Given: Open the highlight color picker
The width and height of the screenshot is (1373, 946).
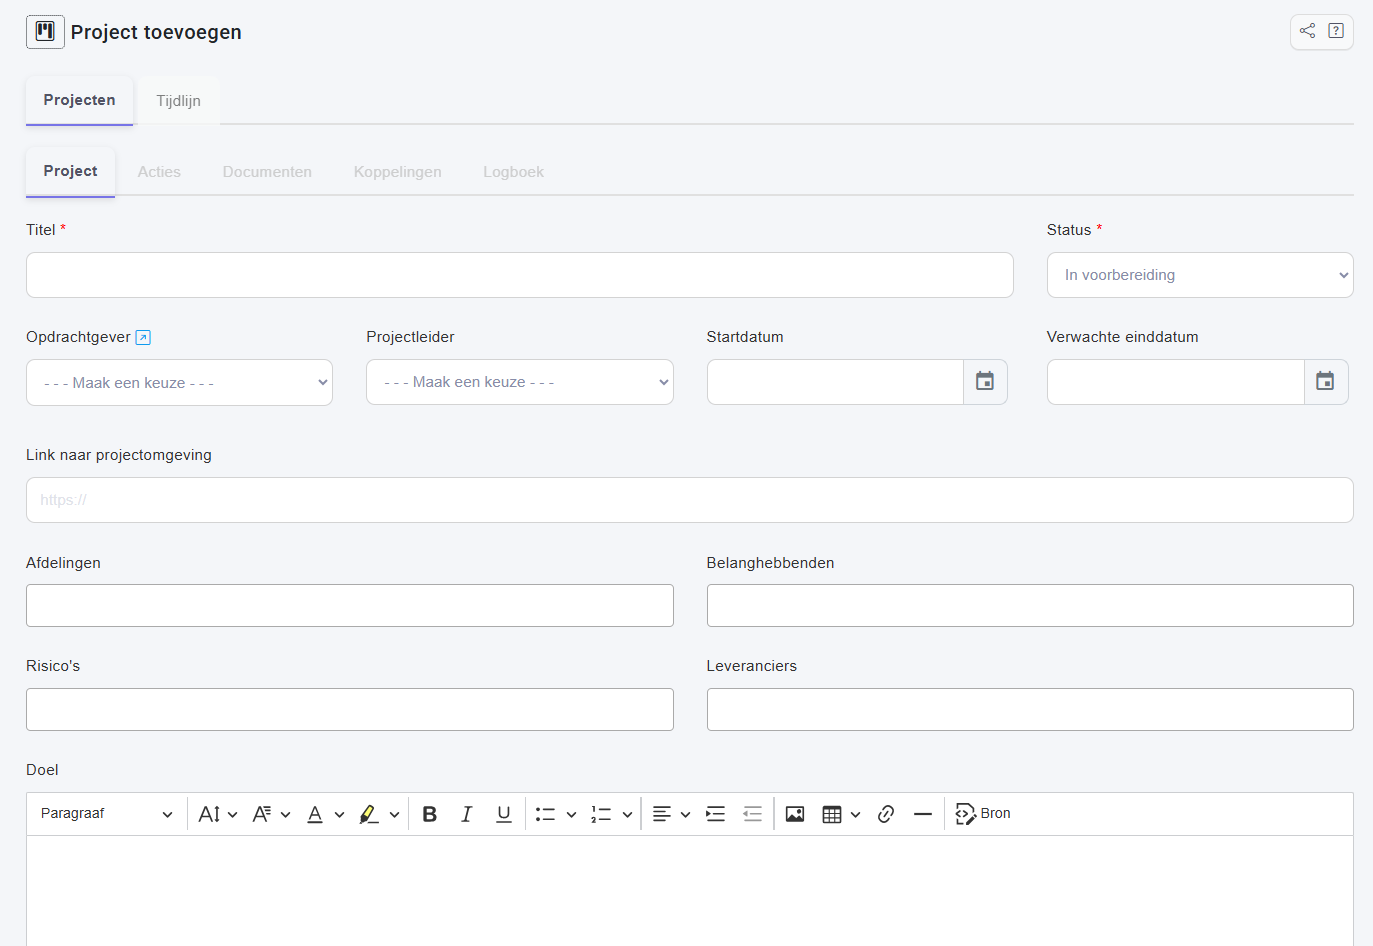Looking at the screenshot, I should [x=380, y=814].
